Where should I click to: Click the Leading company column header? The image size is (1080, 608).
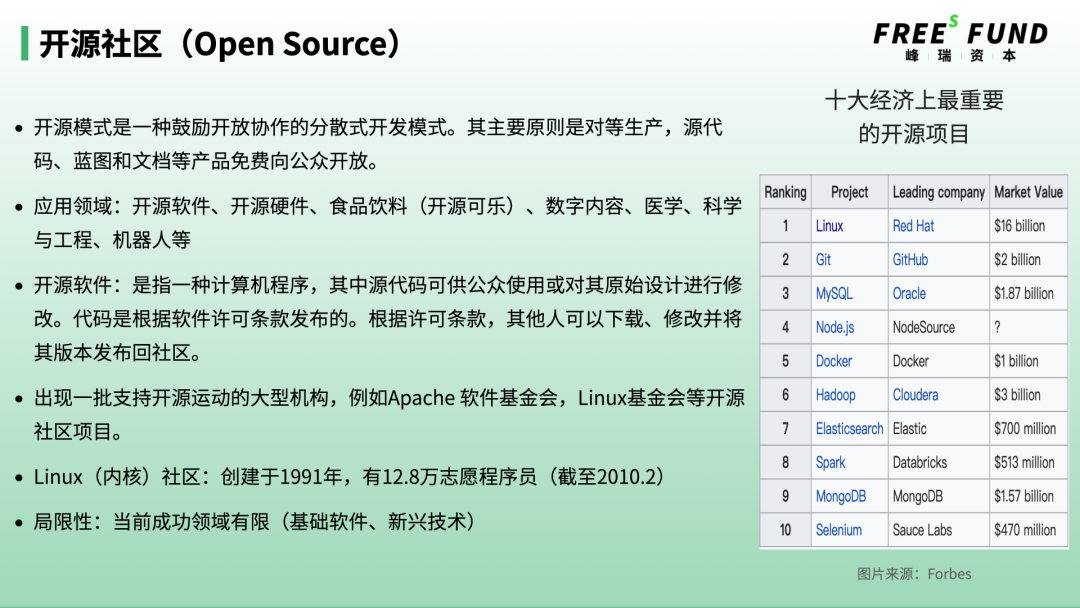(938, 192)
